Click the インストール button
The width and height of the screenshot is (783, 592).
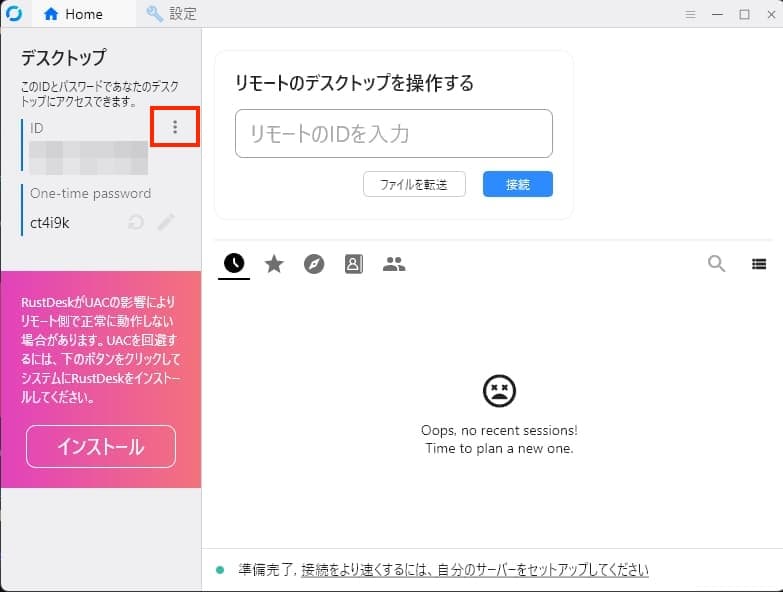pyautogui.click(x=101, y=446)
